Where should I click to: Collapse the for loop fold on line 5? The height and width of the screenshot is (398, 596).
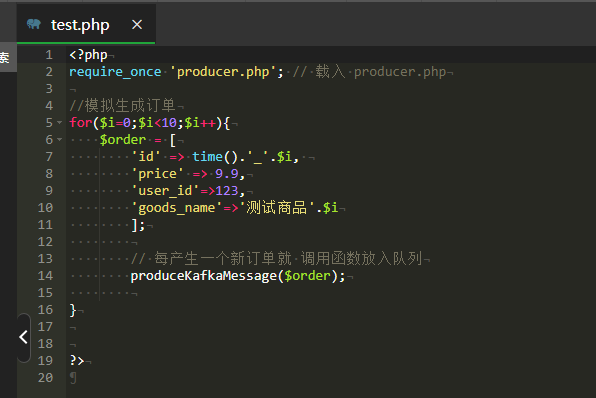point(59,122)
